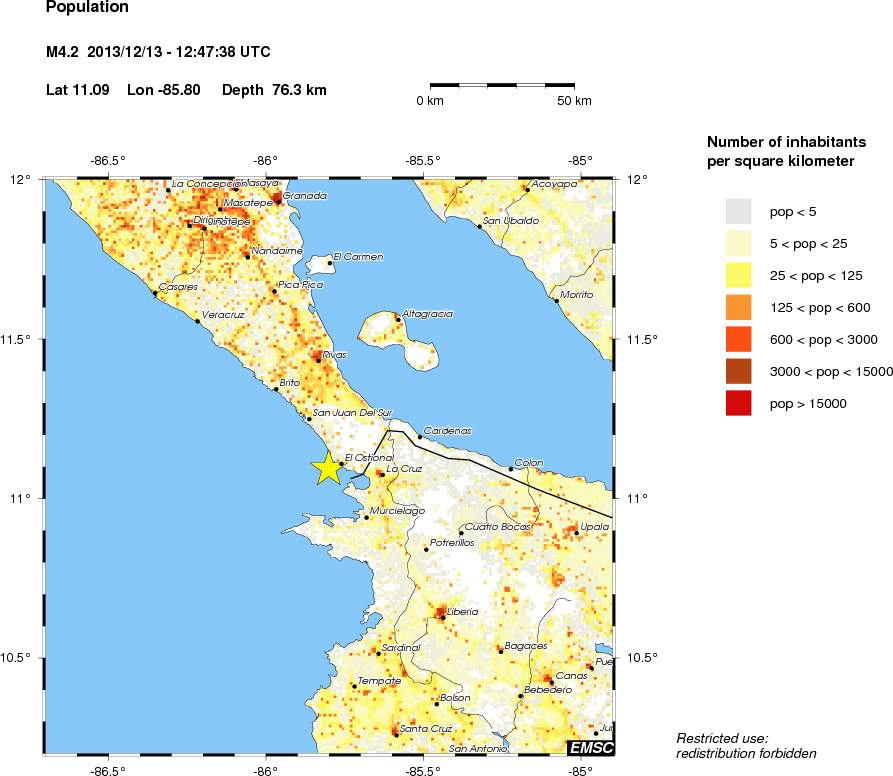The image size is (893, 776).
Task: Click the 'San Ubaldo' label
Action: coord(511,221)
